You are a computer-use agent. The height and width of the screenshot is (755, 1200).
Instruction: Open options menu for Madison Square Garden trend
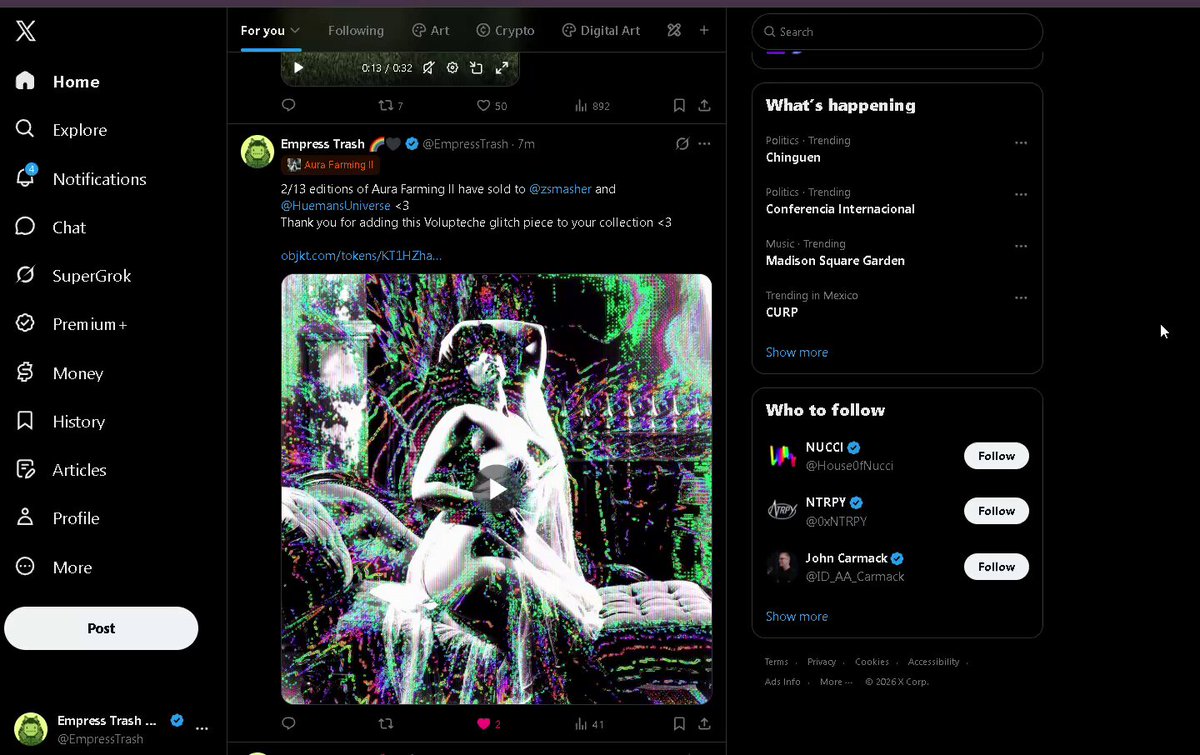point(1021,246)
